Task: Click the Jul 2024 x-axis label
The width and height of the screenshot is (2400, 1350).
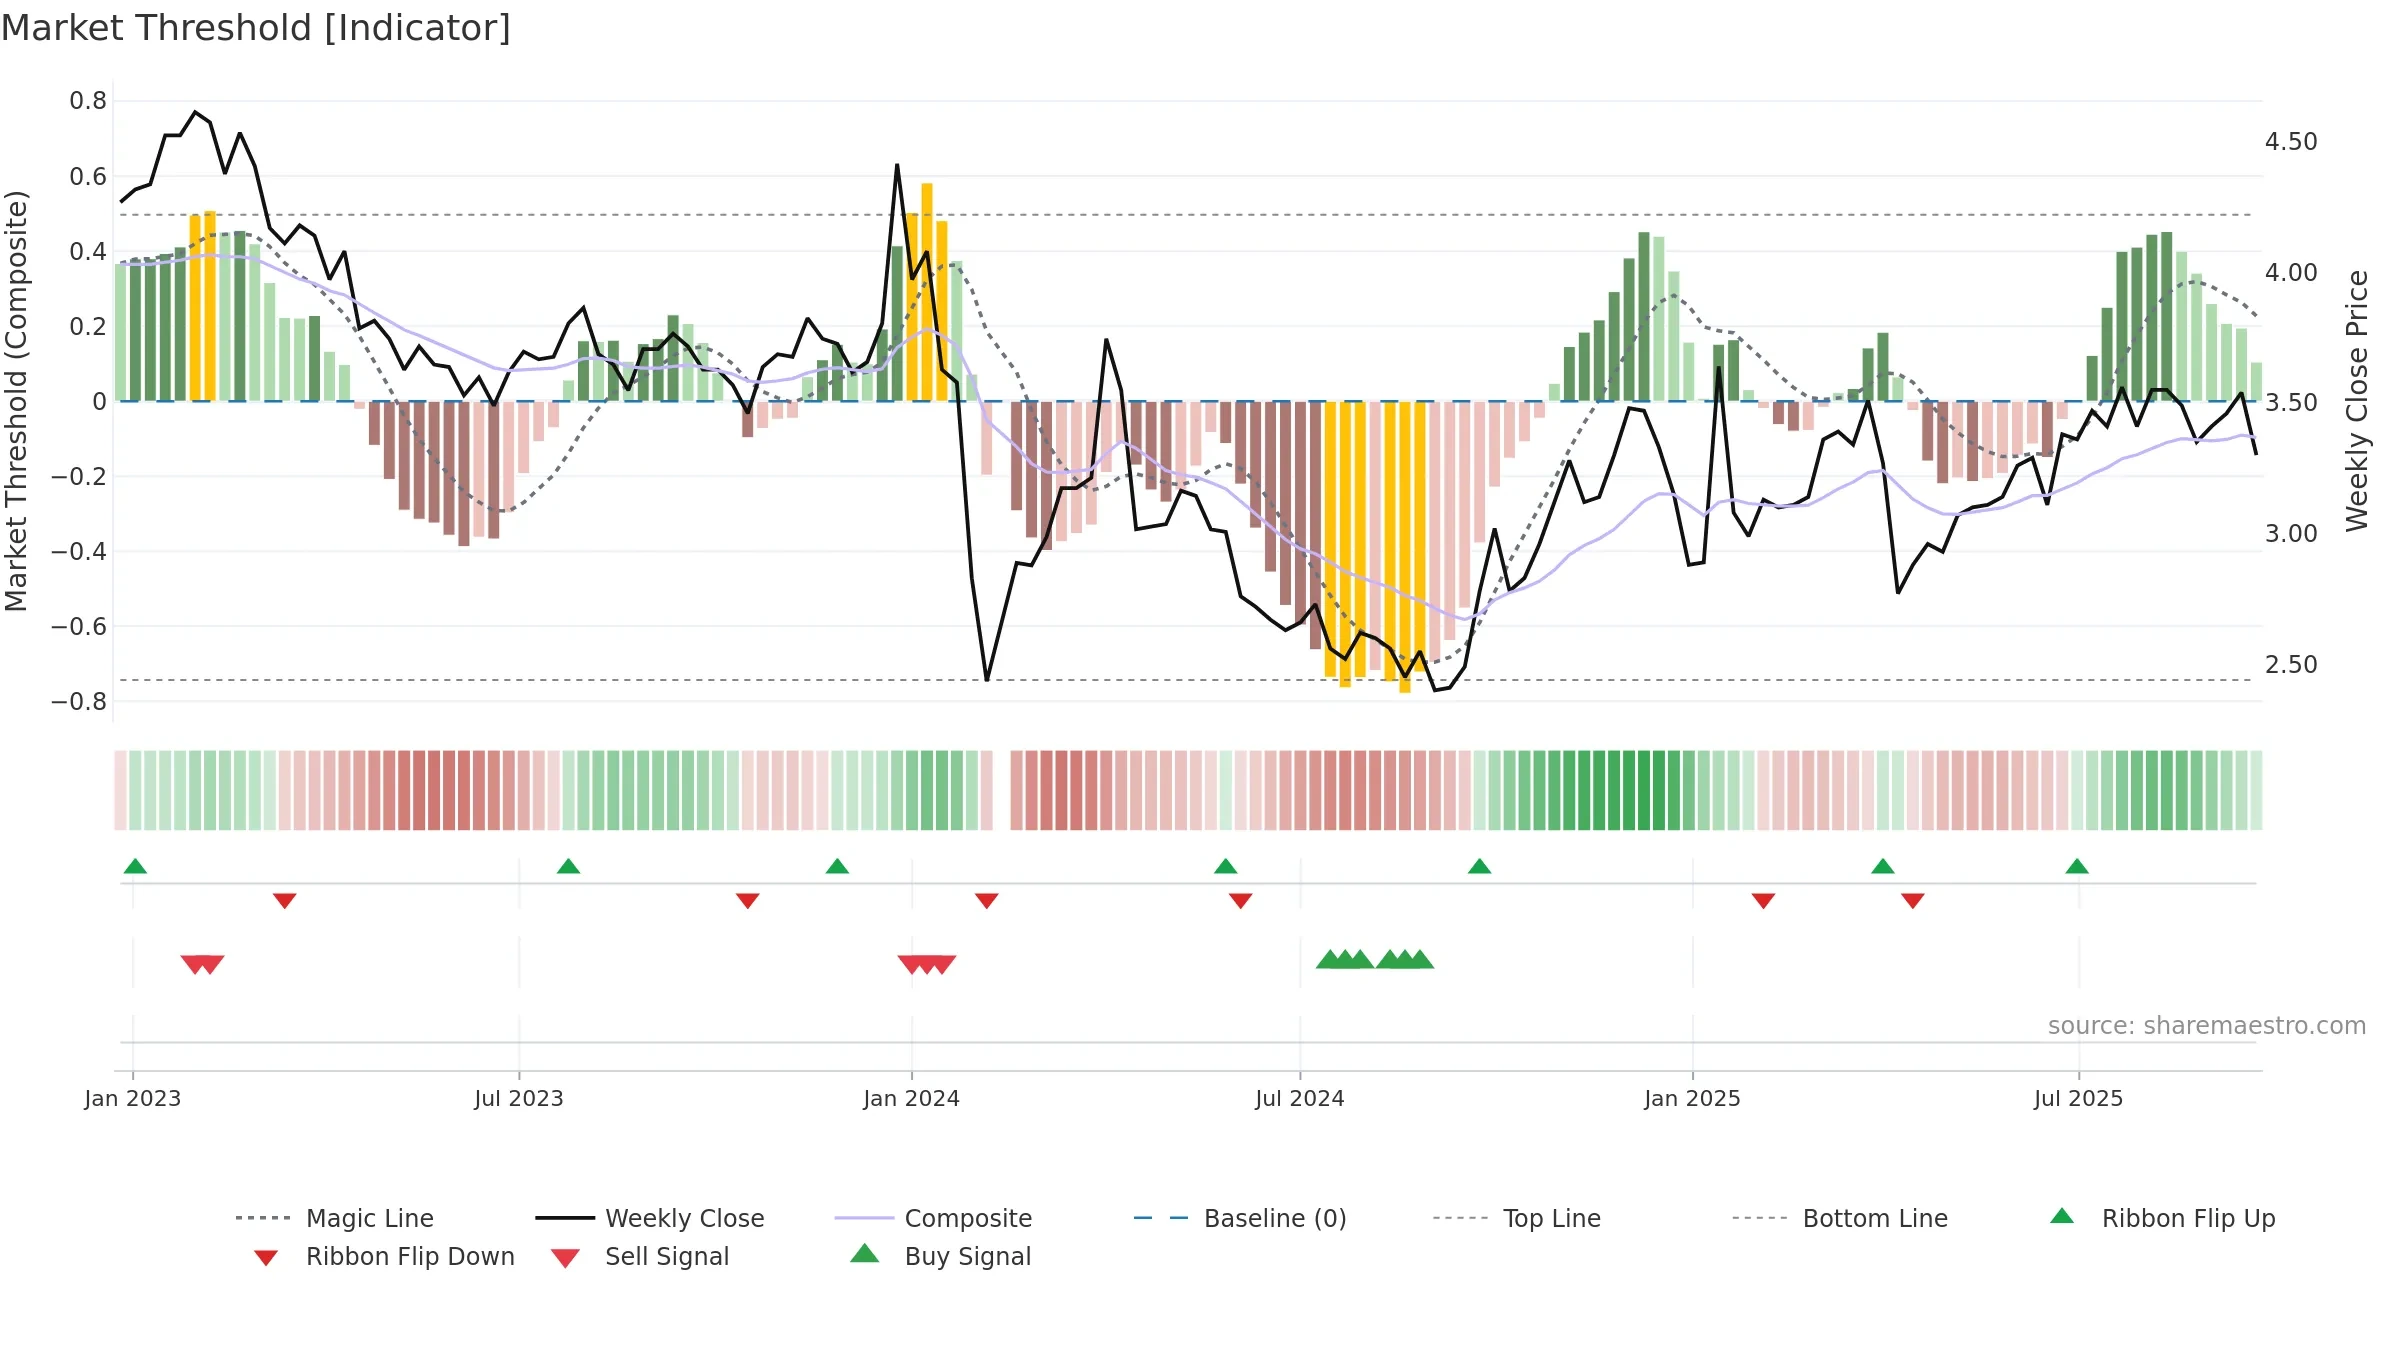Action: (x=1299, y=1098)
